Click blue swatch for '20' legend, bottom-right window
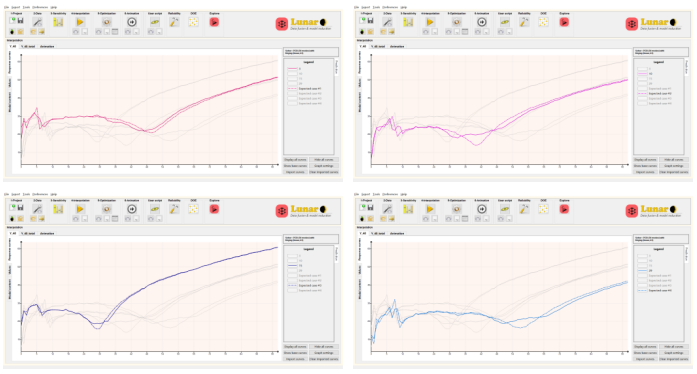 pos(642,270)
